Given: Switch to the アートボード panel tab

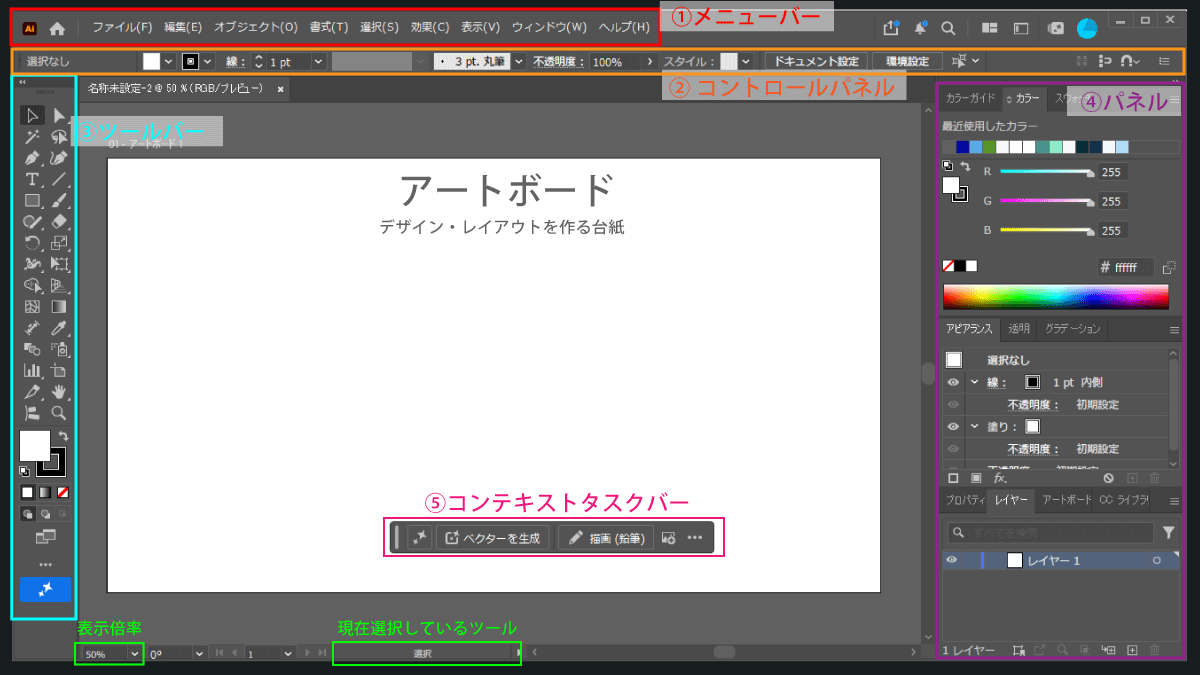Looking at the screenshot, I should click(1065, 499).
